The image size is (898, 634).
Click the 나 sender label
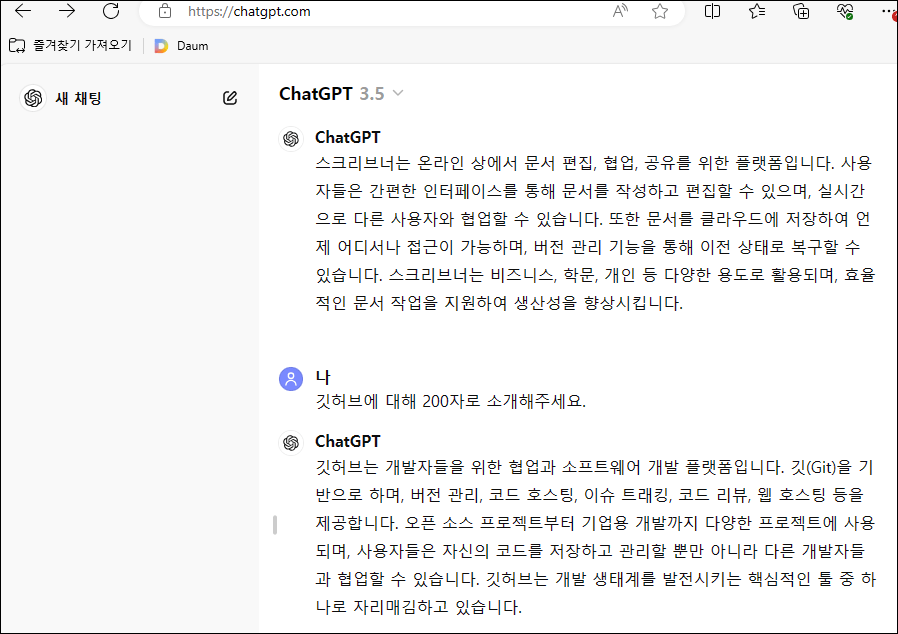pos(323,377)
